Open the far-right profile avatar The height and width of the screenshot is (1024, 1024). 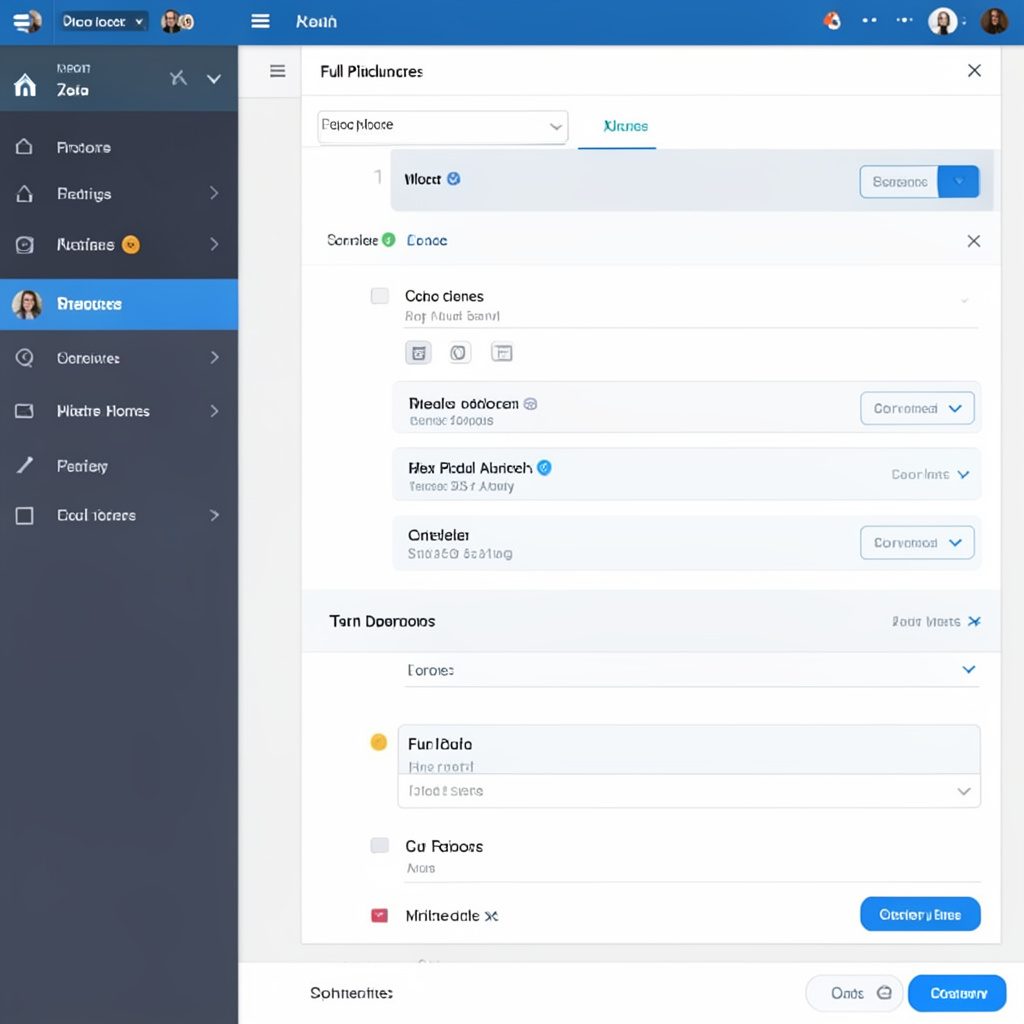click(x=994, y=22)
